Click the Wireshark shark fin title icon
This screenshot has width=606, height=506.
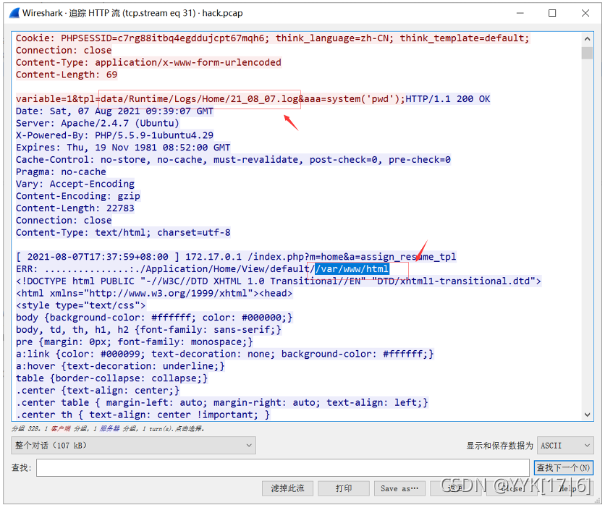coord(14,13)
